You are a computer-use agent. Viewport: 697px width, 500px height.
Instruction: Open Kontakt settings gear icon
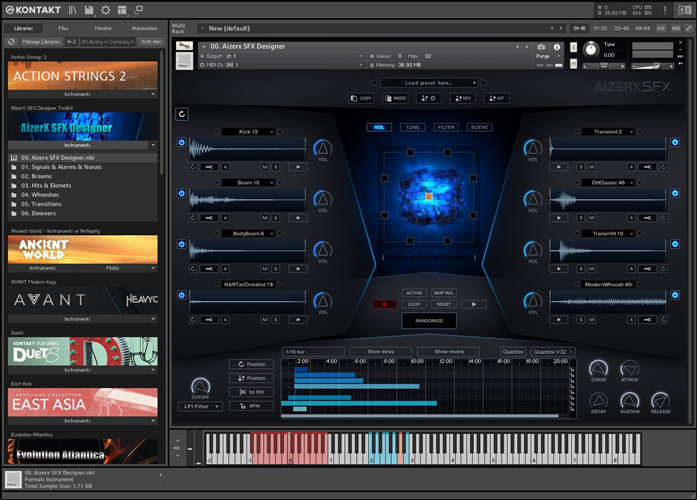(x=104, y=9)
